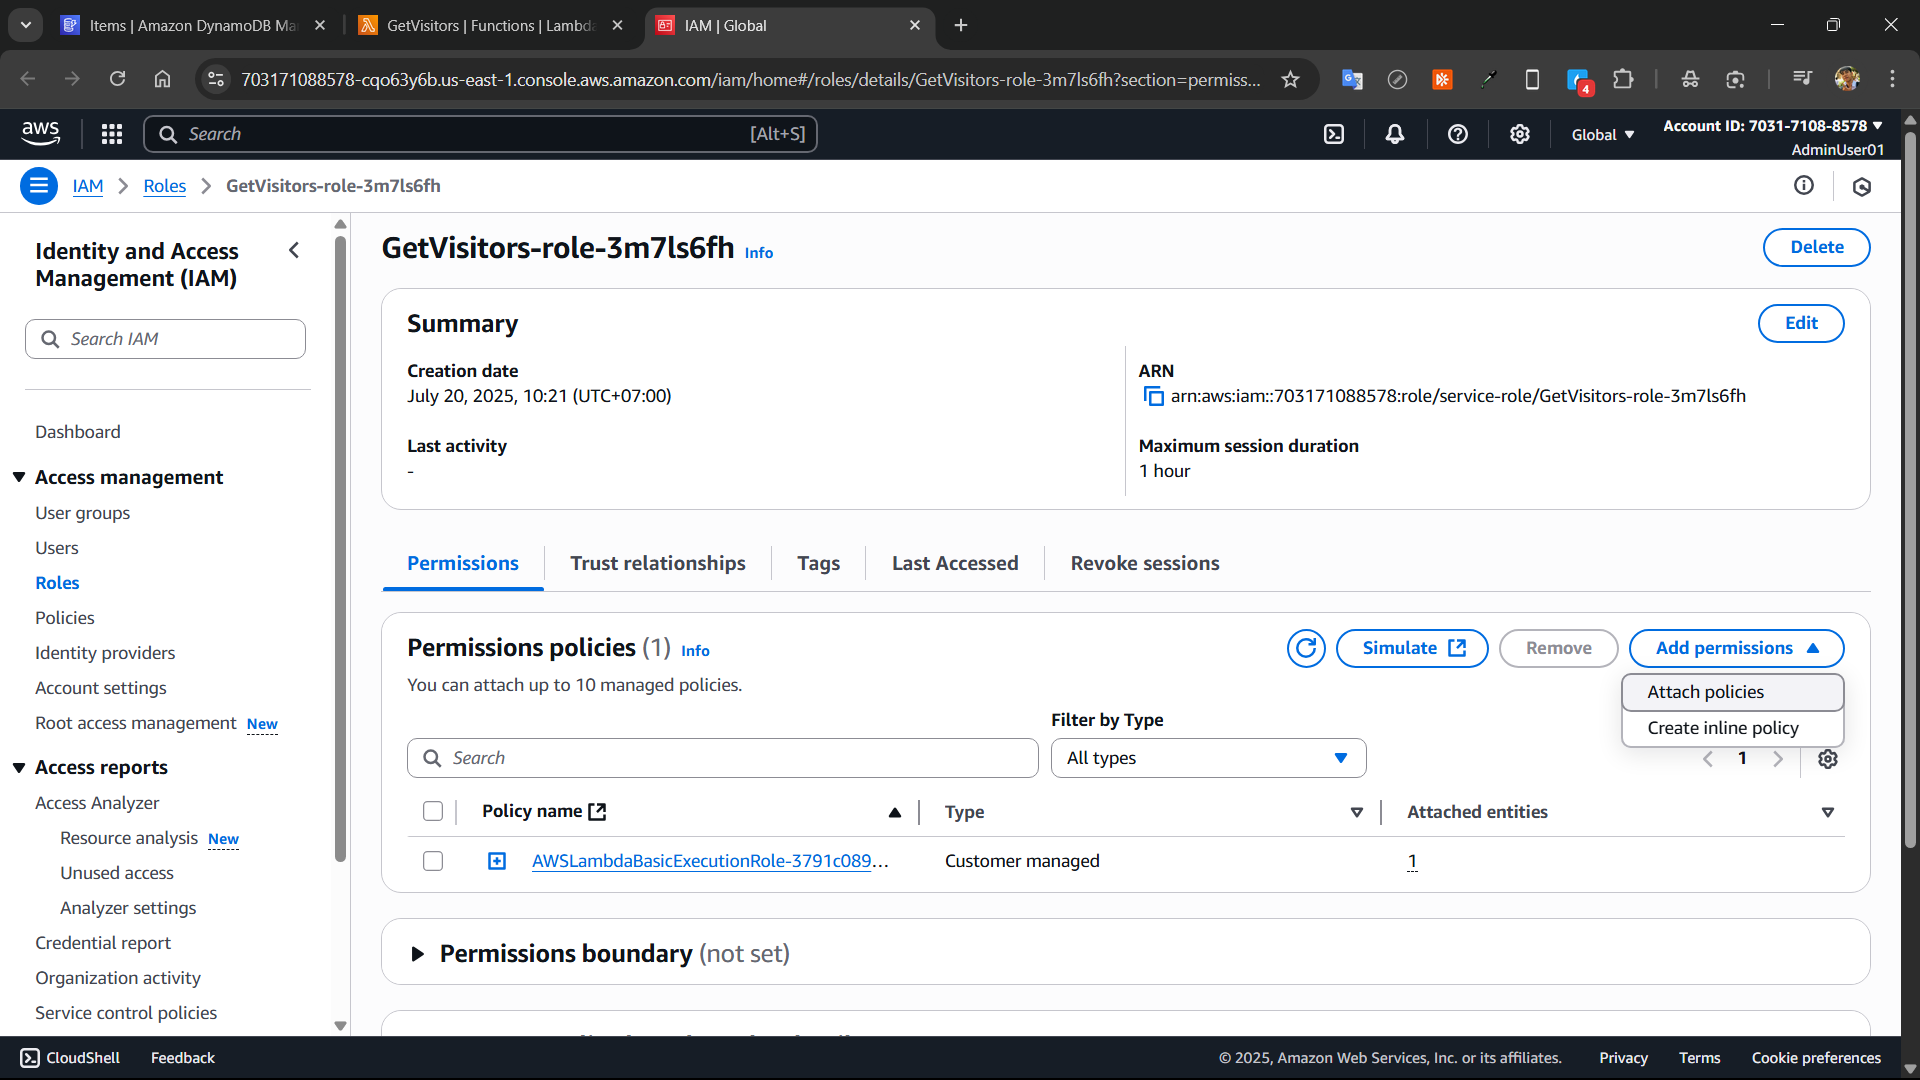Collapse the IAM sidebar with the chevron
Screen dimensions: 1920x1080
(x=294, y=250)
